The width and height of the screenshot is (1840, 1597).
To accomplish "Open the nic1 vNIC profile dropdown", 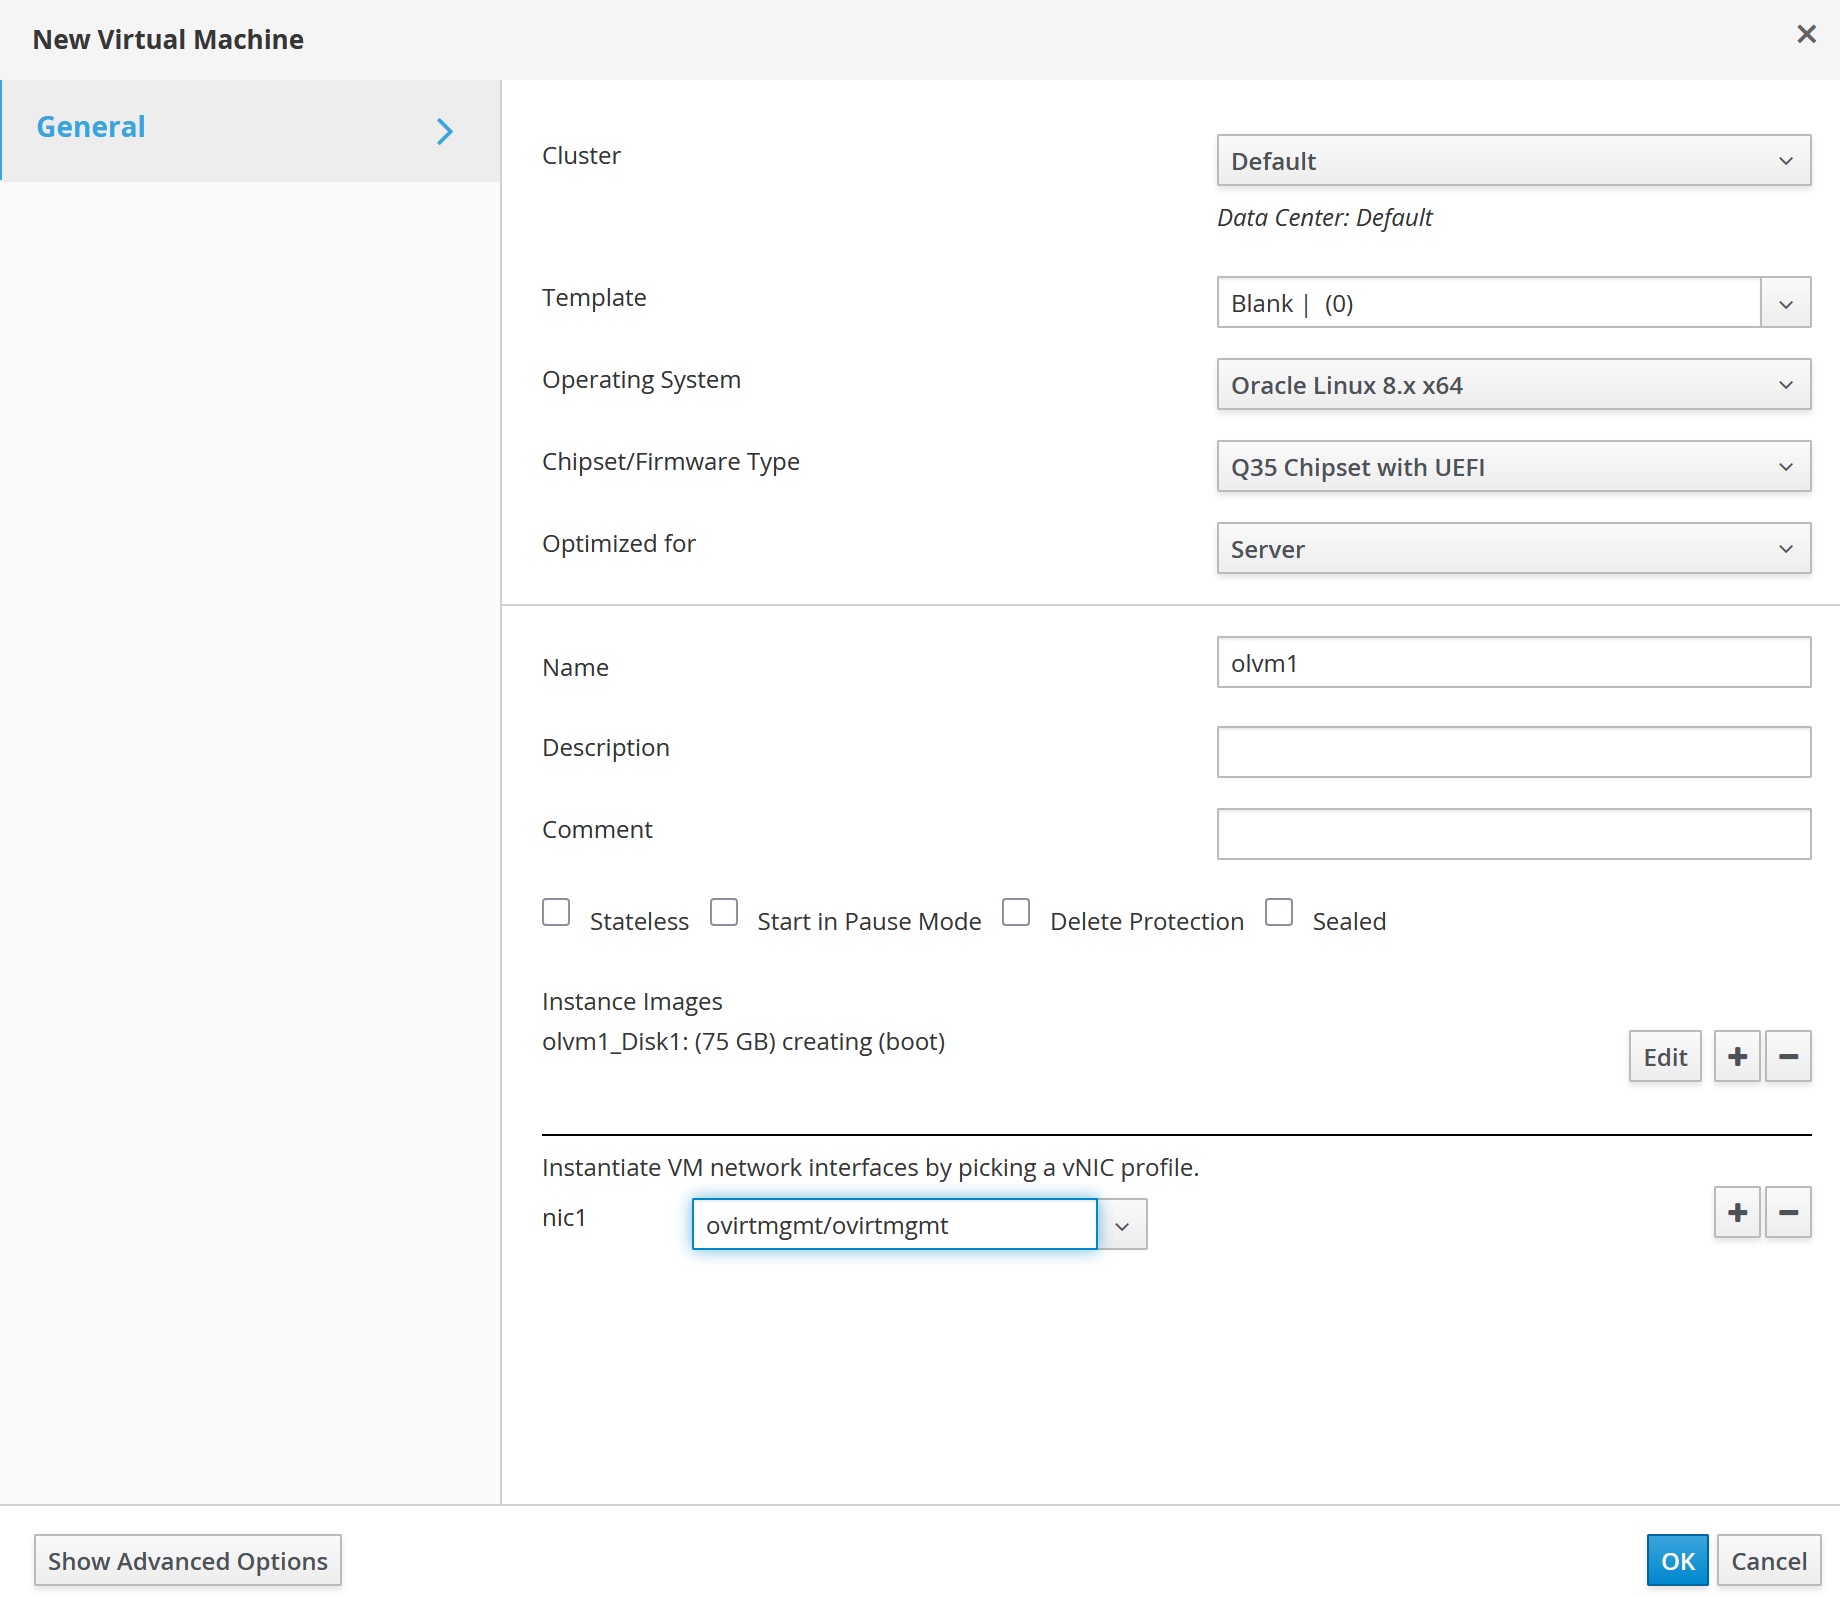I will point(1122,1224).
